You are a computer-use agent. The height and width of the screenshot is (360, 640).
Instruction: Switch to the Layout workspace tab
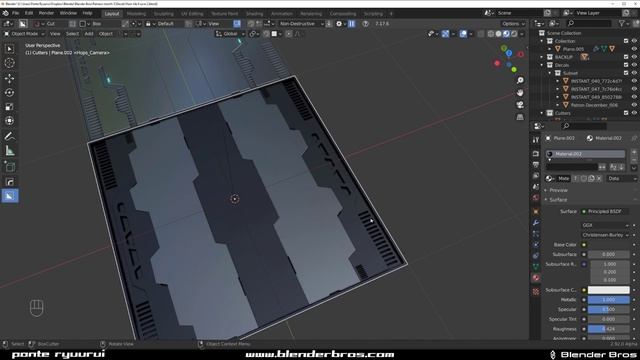click(112, 13)
